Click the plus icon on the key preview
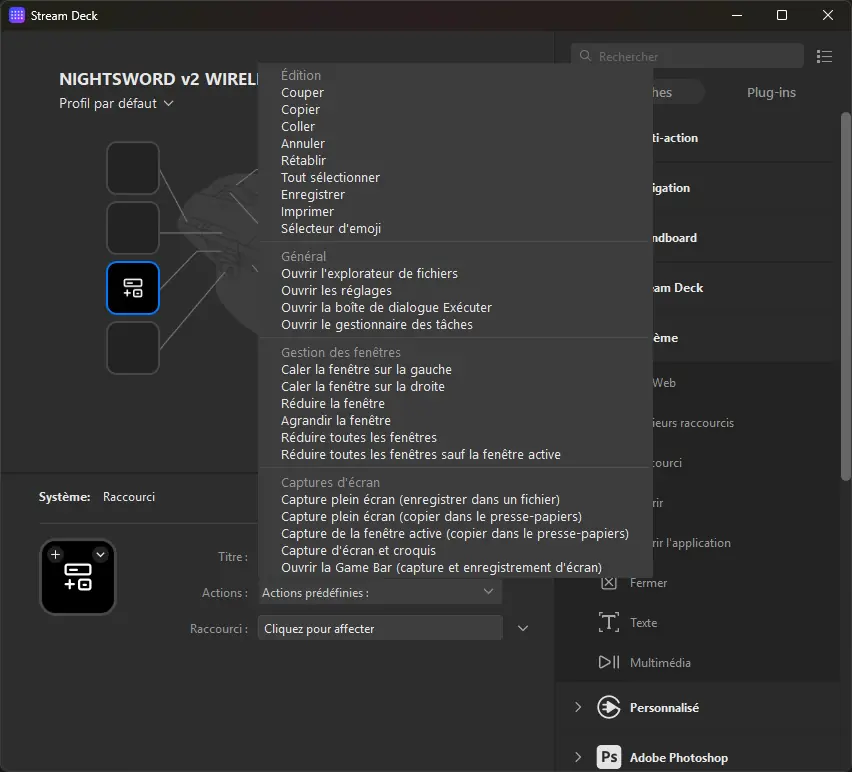 (55, 554)
